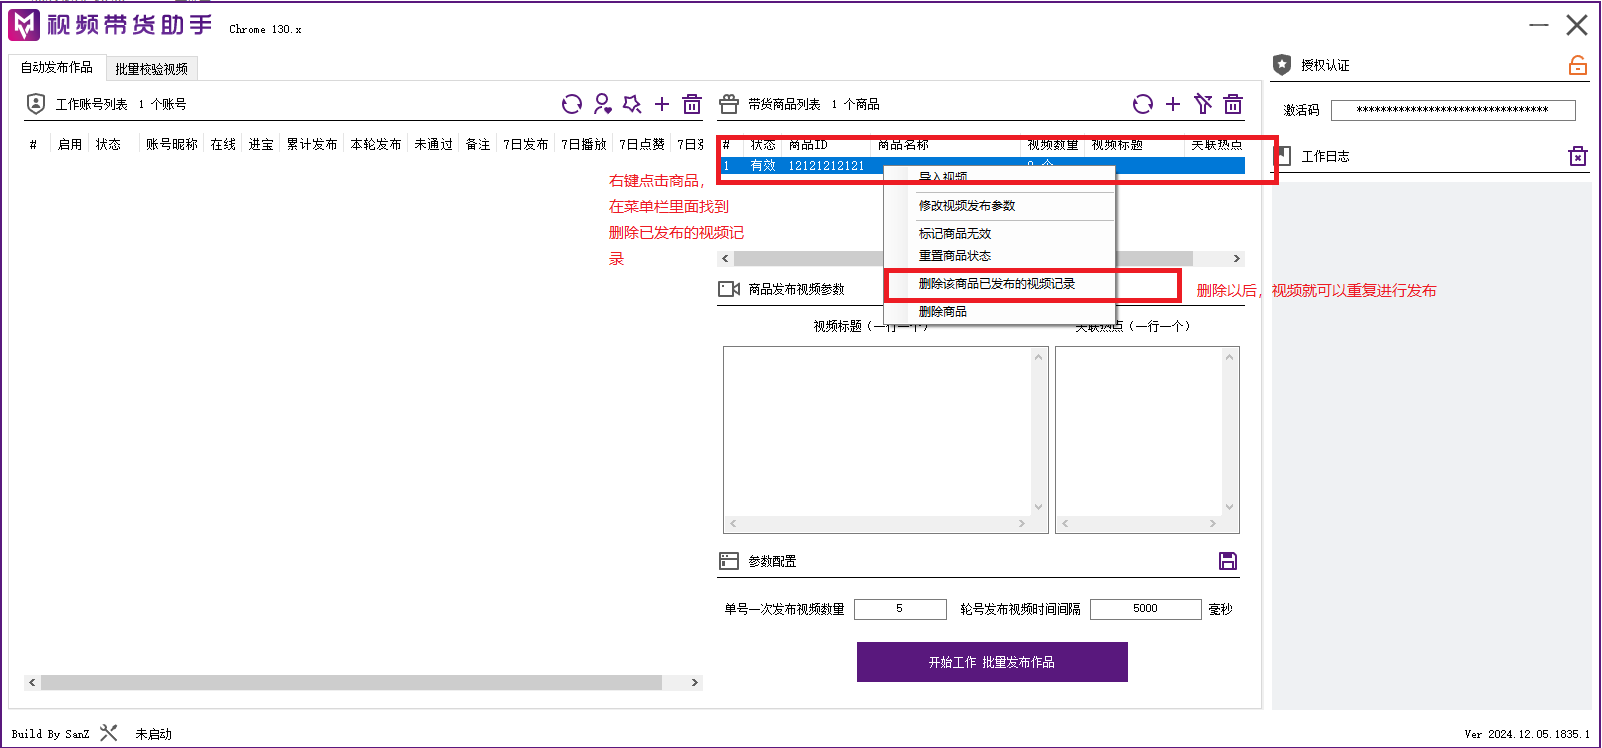The image size is (1602, 748).
Task: Click the user-with-heart icon in account toolbar
Action: pos(602,104)
